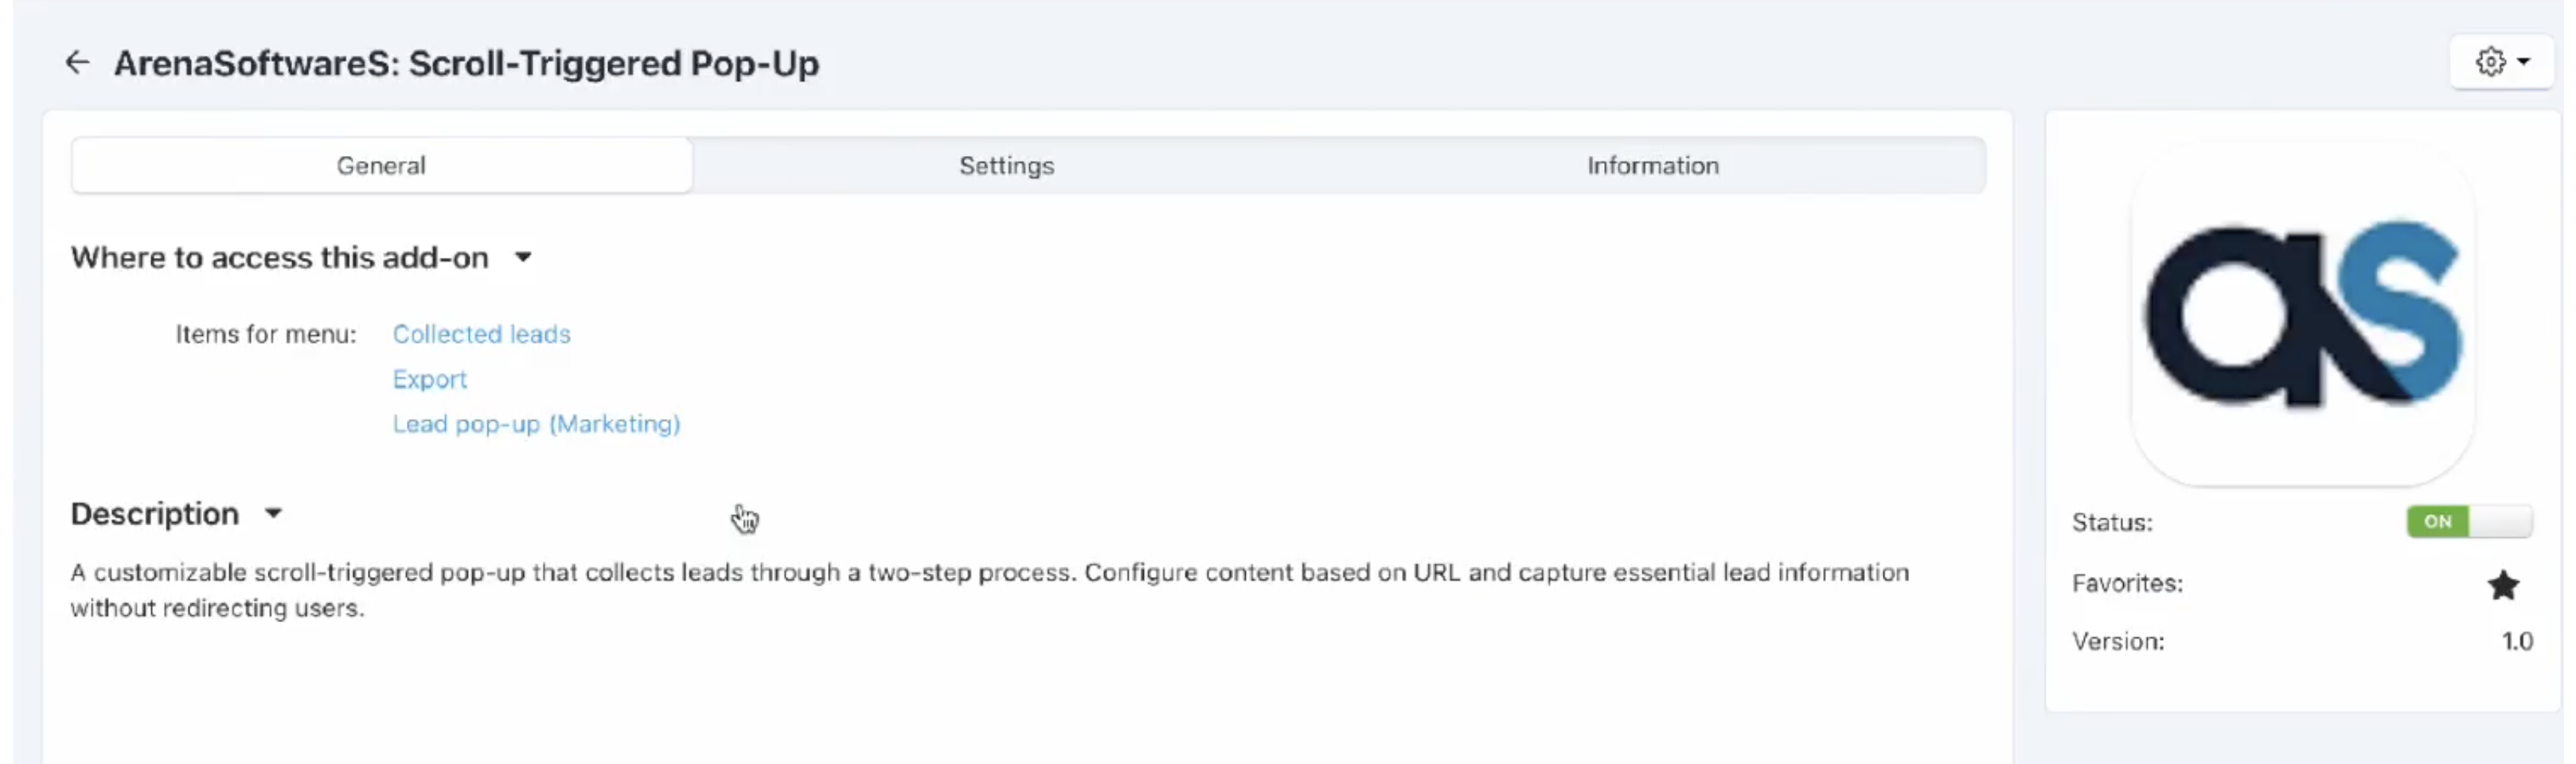This screenshot has width=2576, height=764.
Task: Open the Collected leads link
Action: [x=481, y=334]
